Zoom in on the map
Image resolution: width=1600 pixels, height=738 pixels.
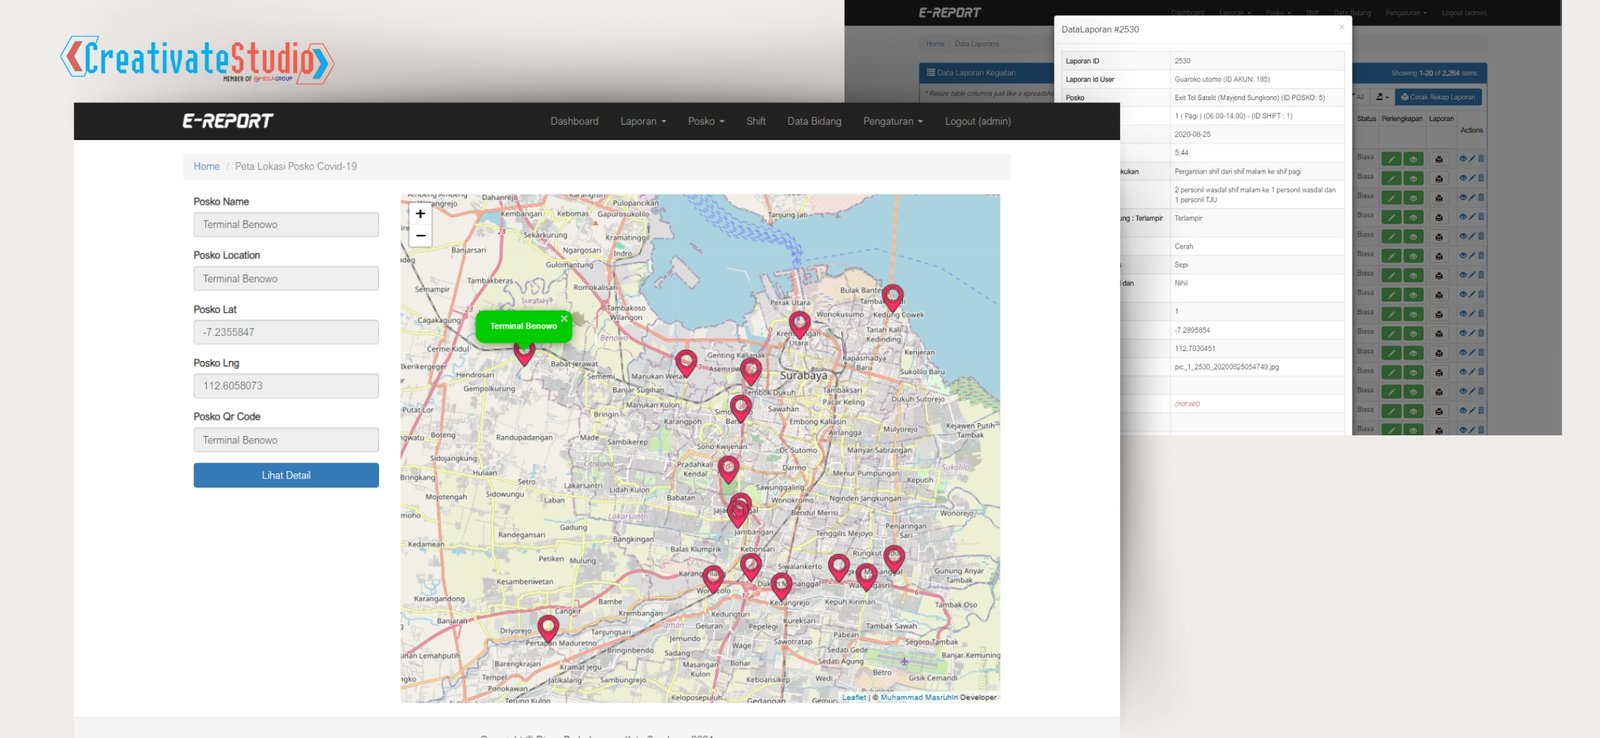[421, 214]
